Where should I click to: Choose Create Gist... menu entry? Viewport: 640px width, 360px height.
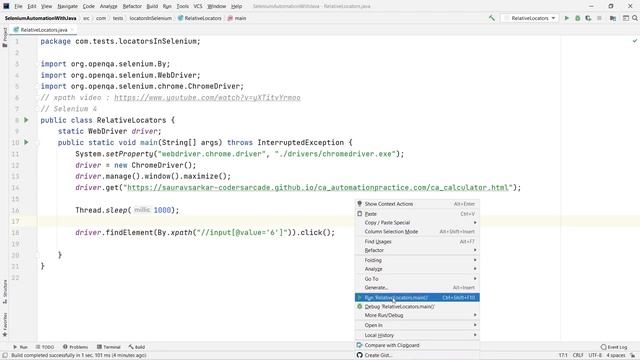click(x=417, y=355)
